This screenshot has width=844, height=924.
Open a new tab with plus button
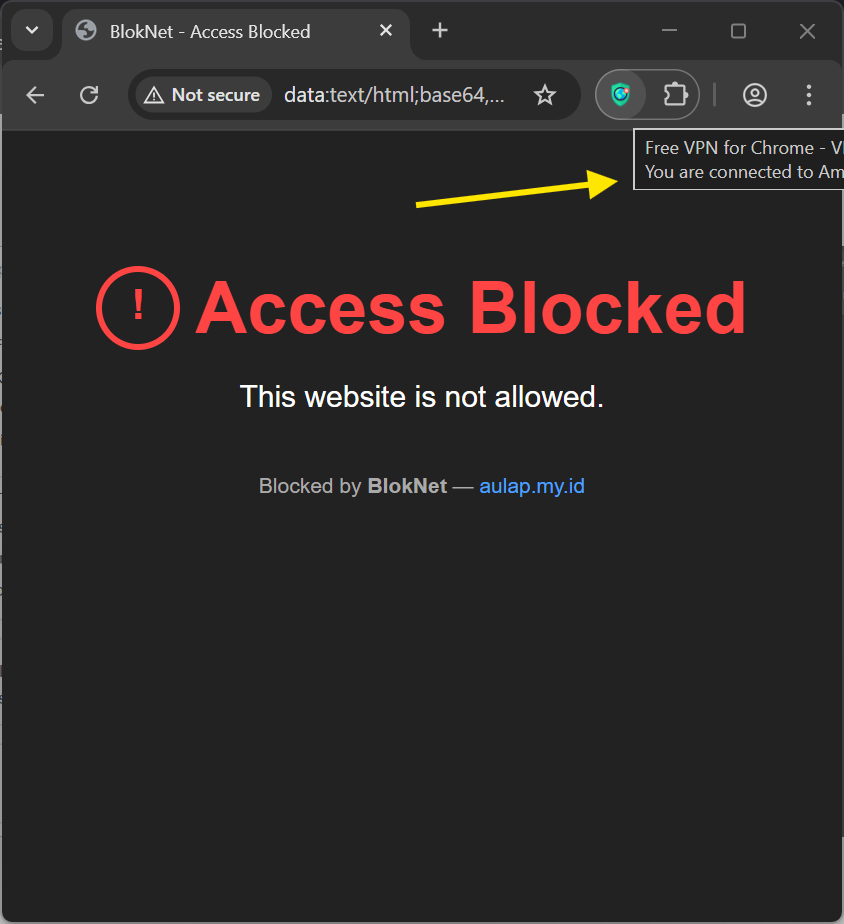coord(440,31)
